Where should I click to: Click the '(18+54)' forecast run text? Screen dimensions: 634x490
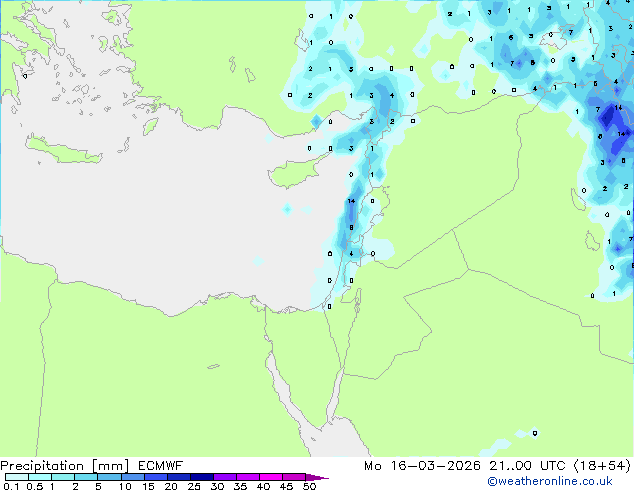point(602,466)
